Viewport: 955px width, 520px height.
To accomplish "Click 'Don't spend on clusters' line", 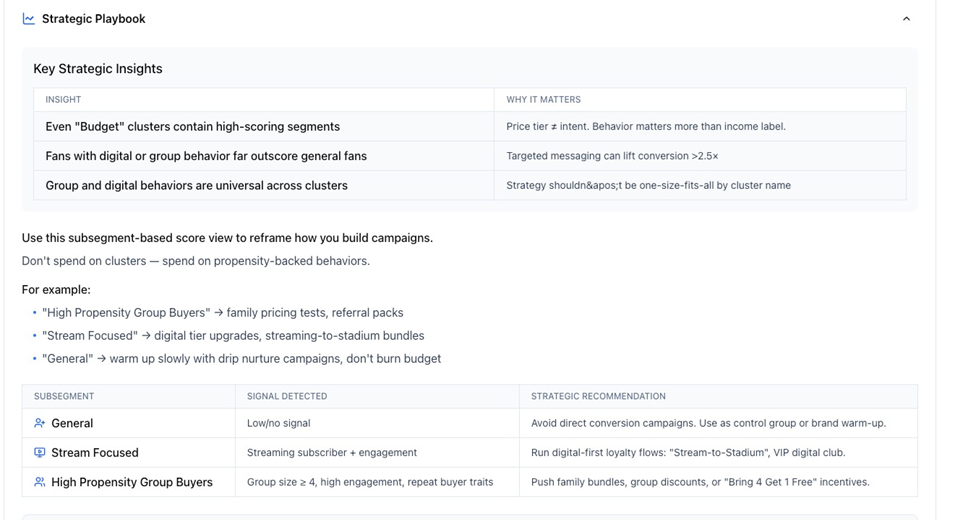I will [x=196, y=261].
